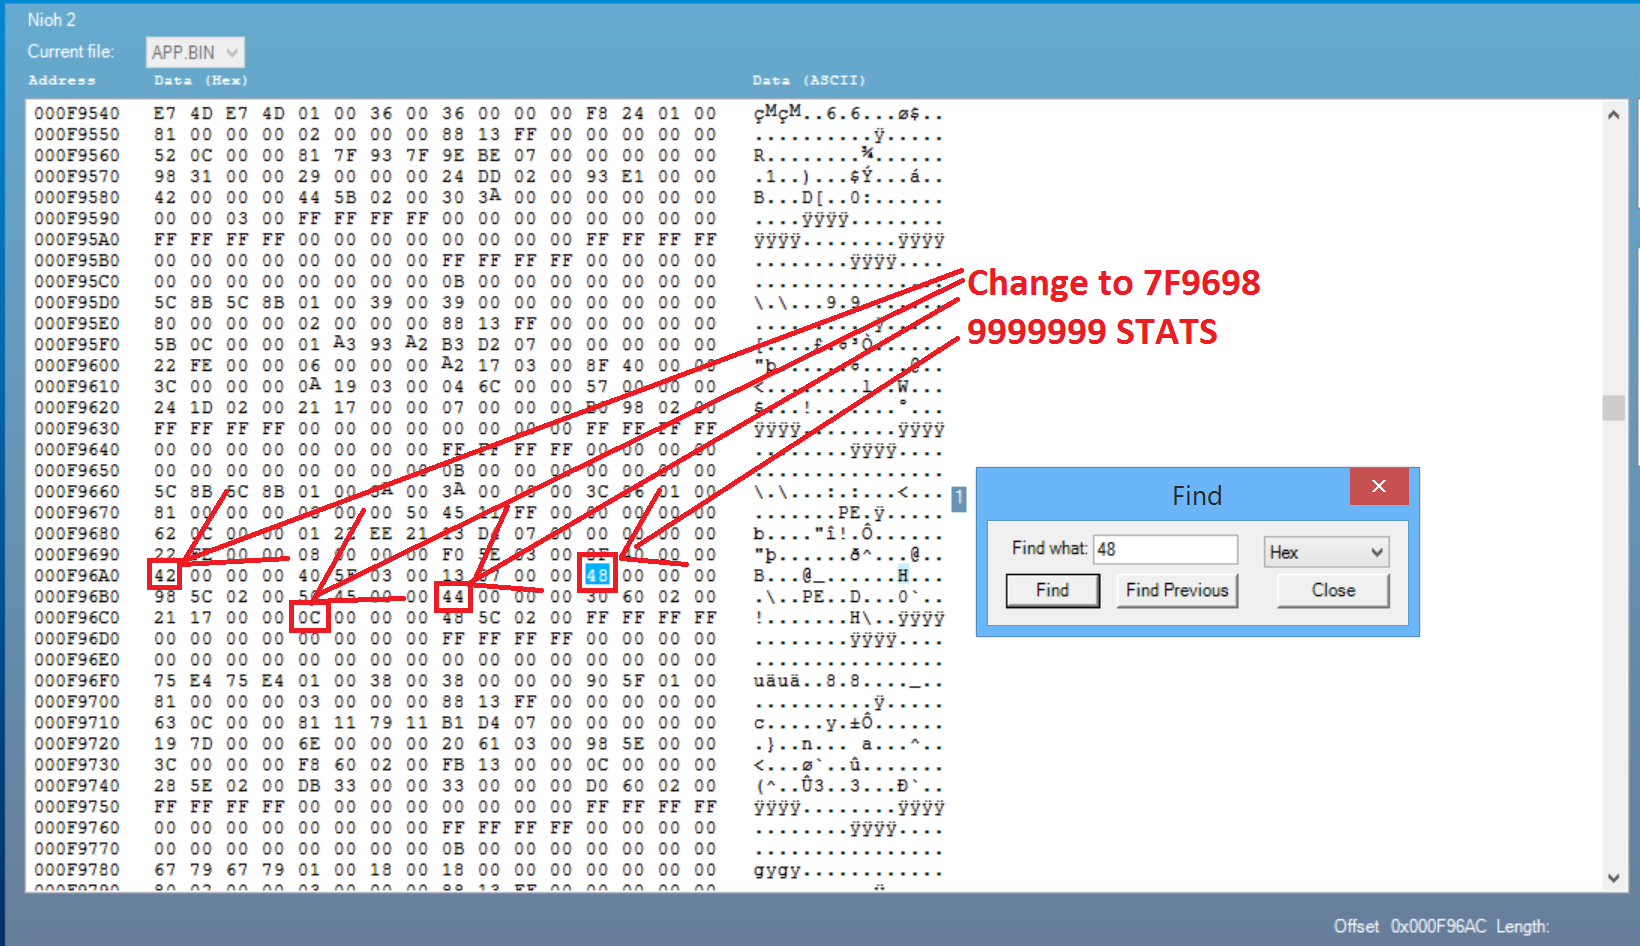Image resolution: width=1640 pixels, height=946 pixels.
Task: Click the scroll down arrow of hex view
Action: (1613, 878)
